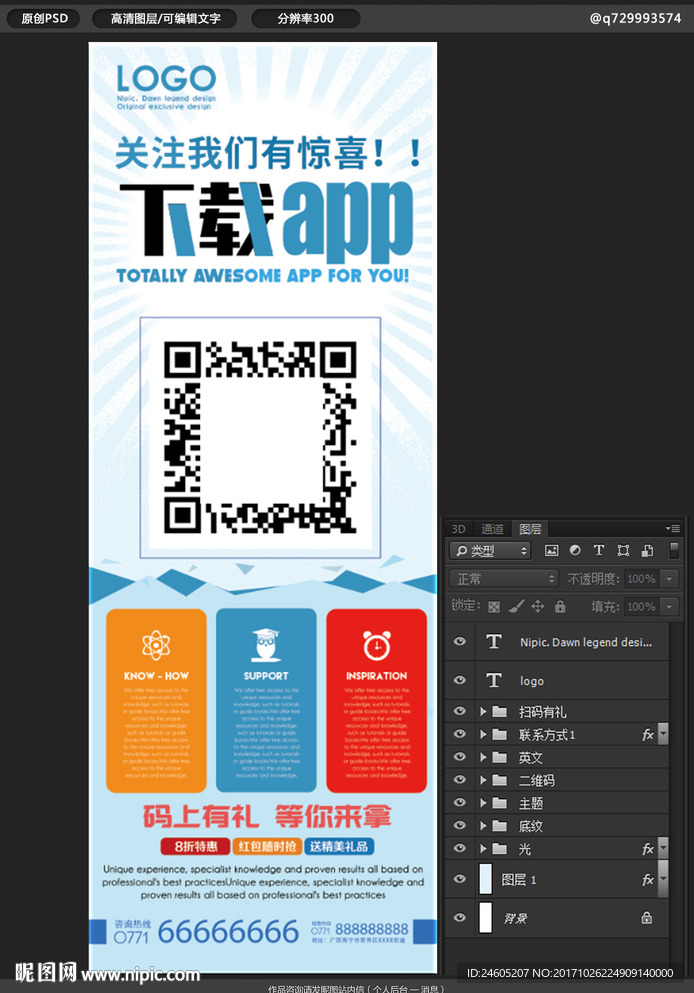Toggle visibility of 联系方式1 group
Screen dimensions: 694x993
[460, 734]
